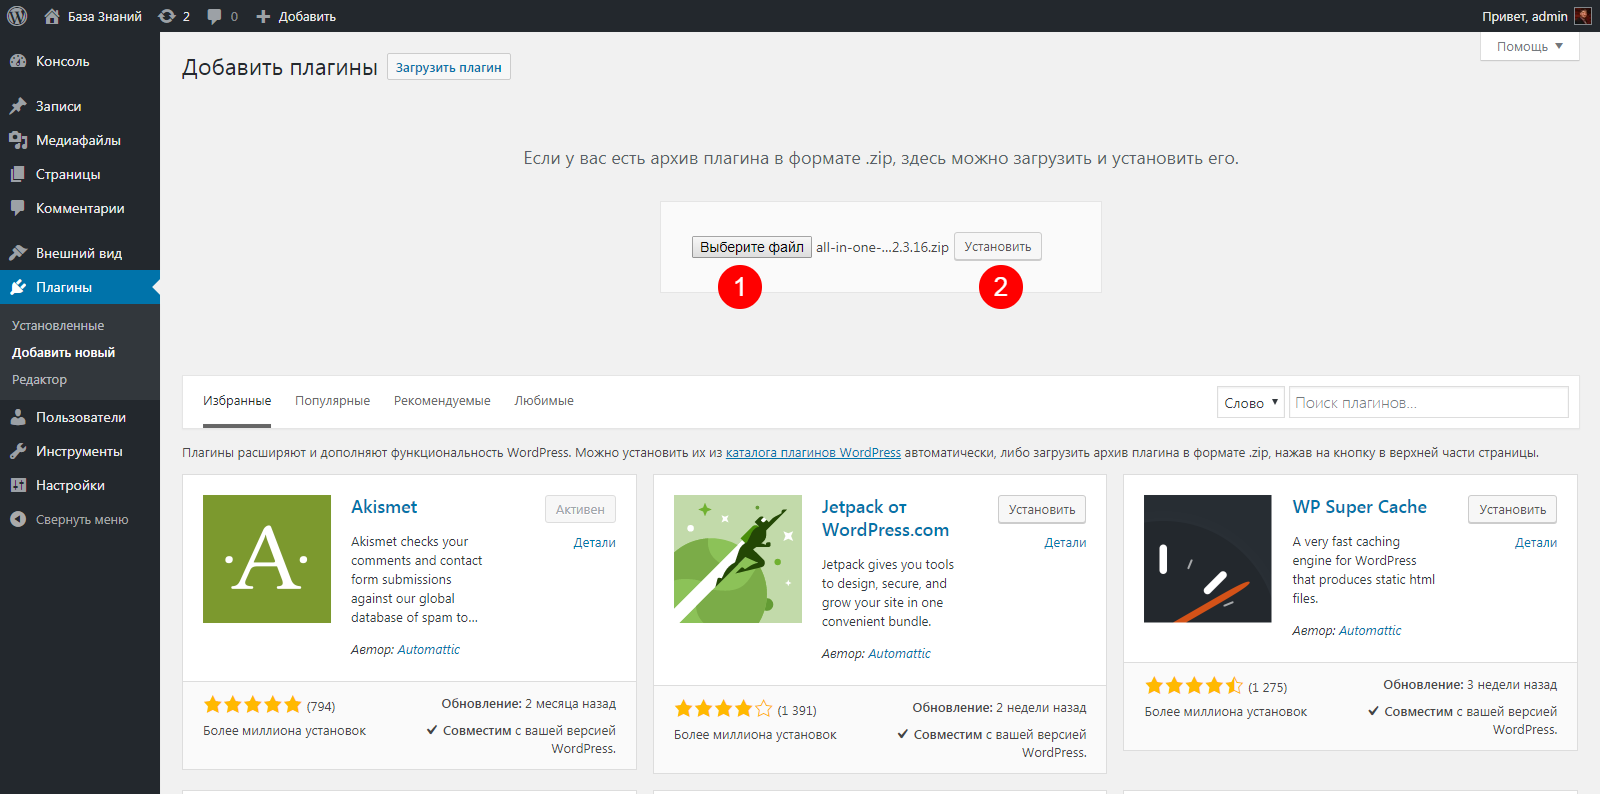The image size is (1600, 794).
Task: Click the Пользователи user icon
Action: pos(18,417)
